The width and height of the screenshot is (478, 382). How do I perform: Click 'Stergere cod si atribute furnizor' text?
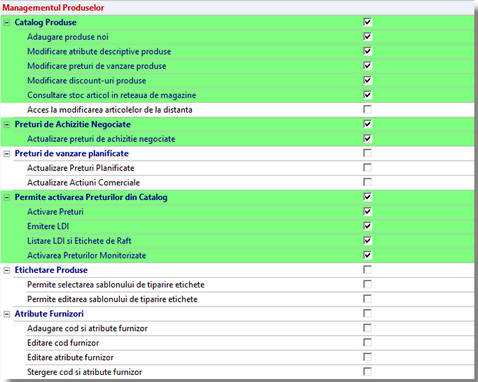(84, 372)
